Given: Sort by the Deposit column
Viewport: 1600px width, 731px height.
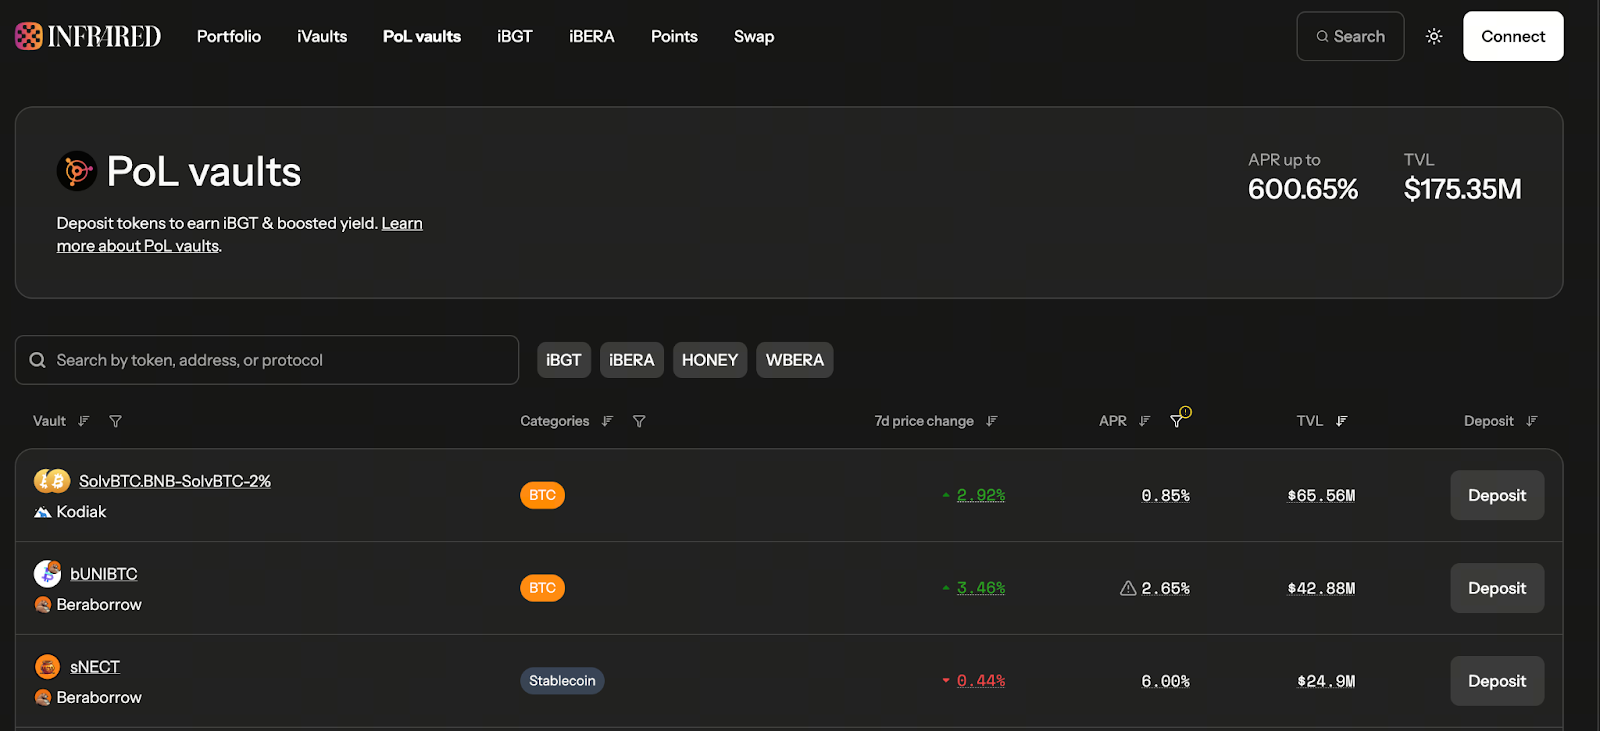Looking at the screenshot, I should [x=1532, y=421].
